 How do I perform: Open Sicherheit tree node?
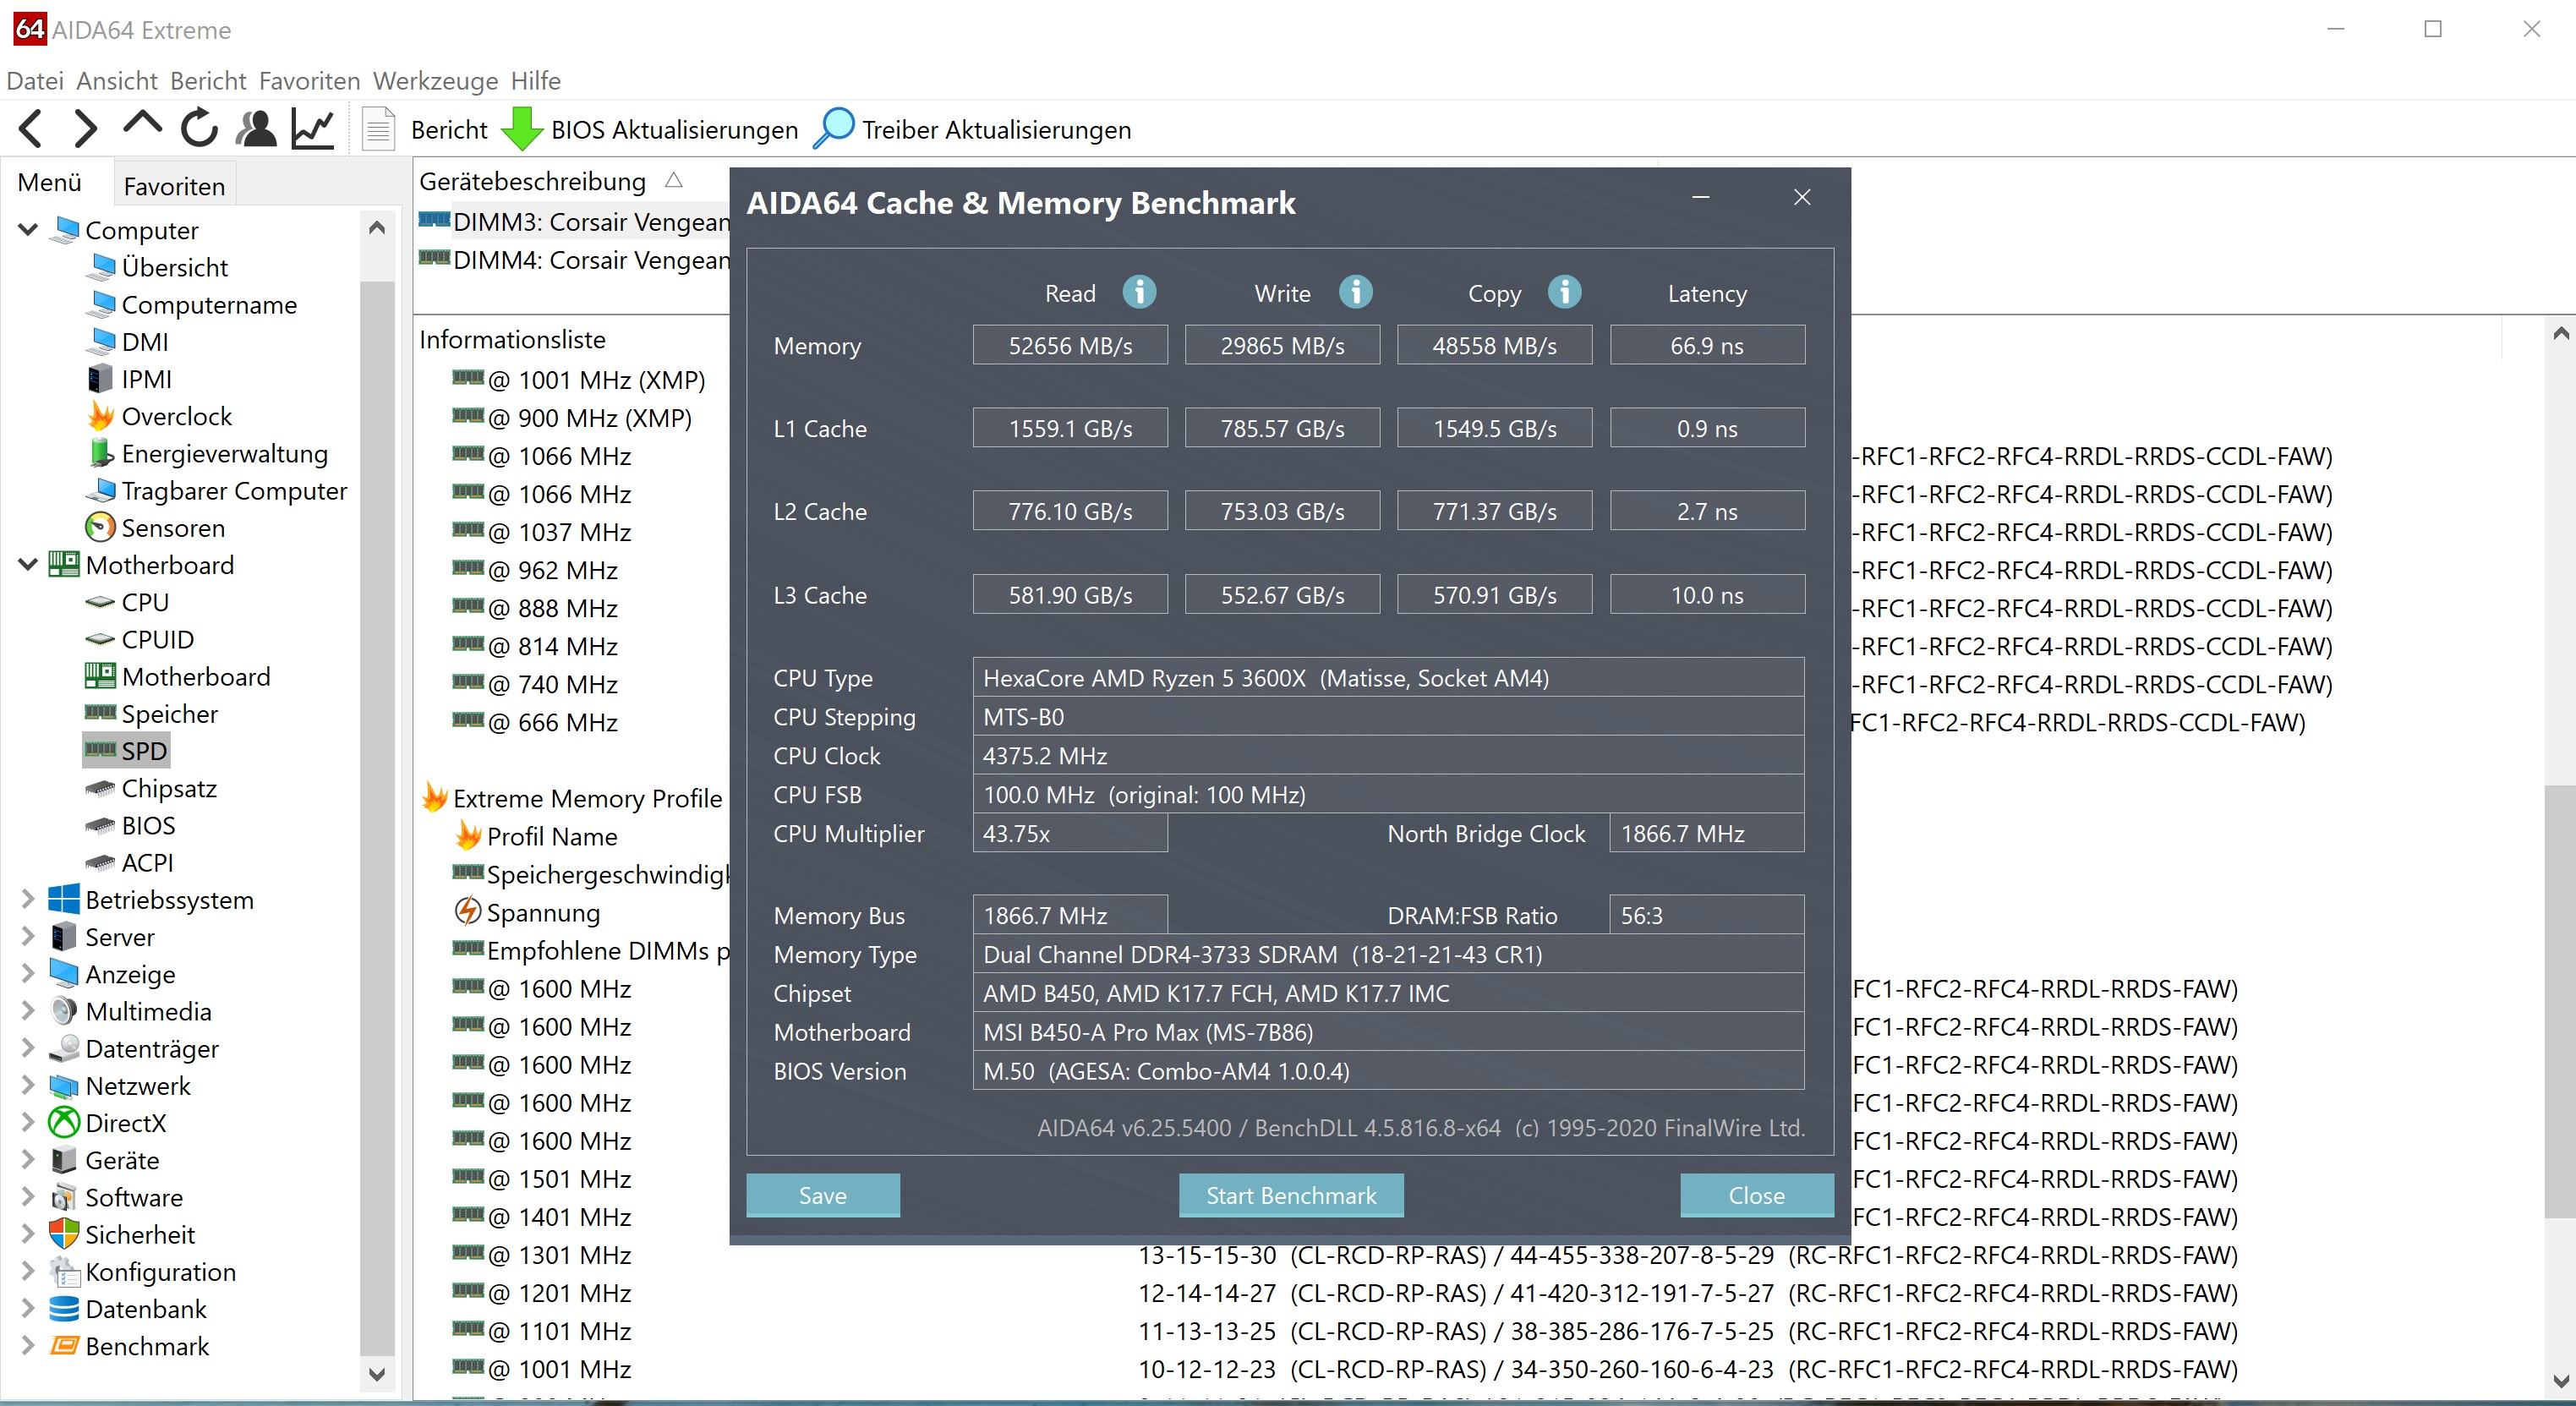[x=122, y=1235]
